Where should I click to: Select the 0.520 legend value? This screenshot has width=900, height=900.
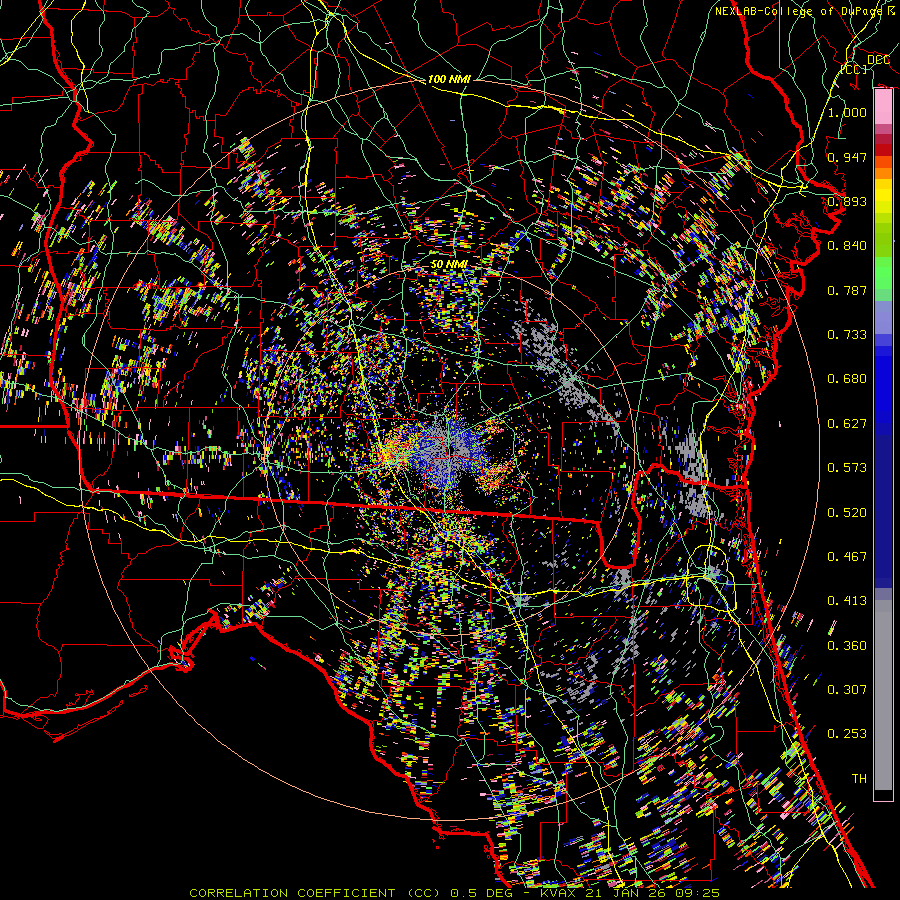coord(847,513)
